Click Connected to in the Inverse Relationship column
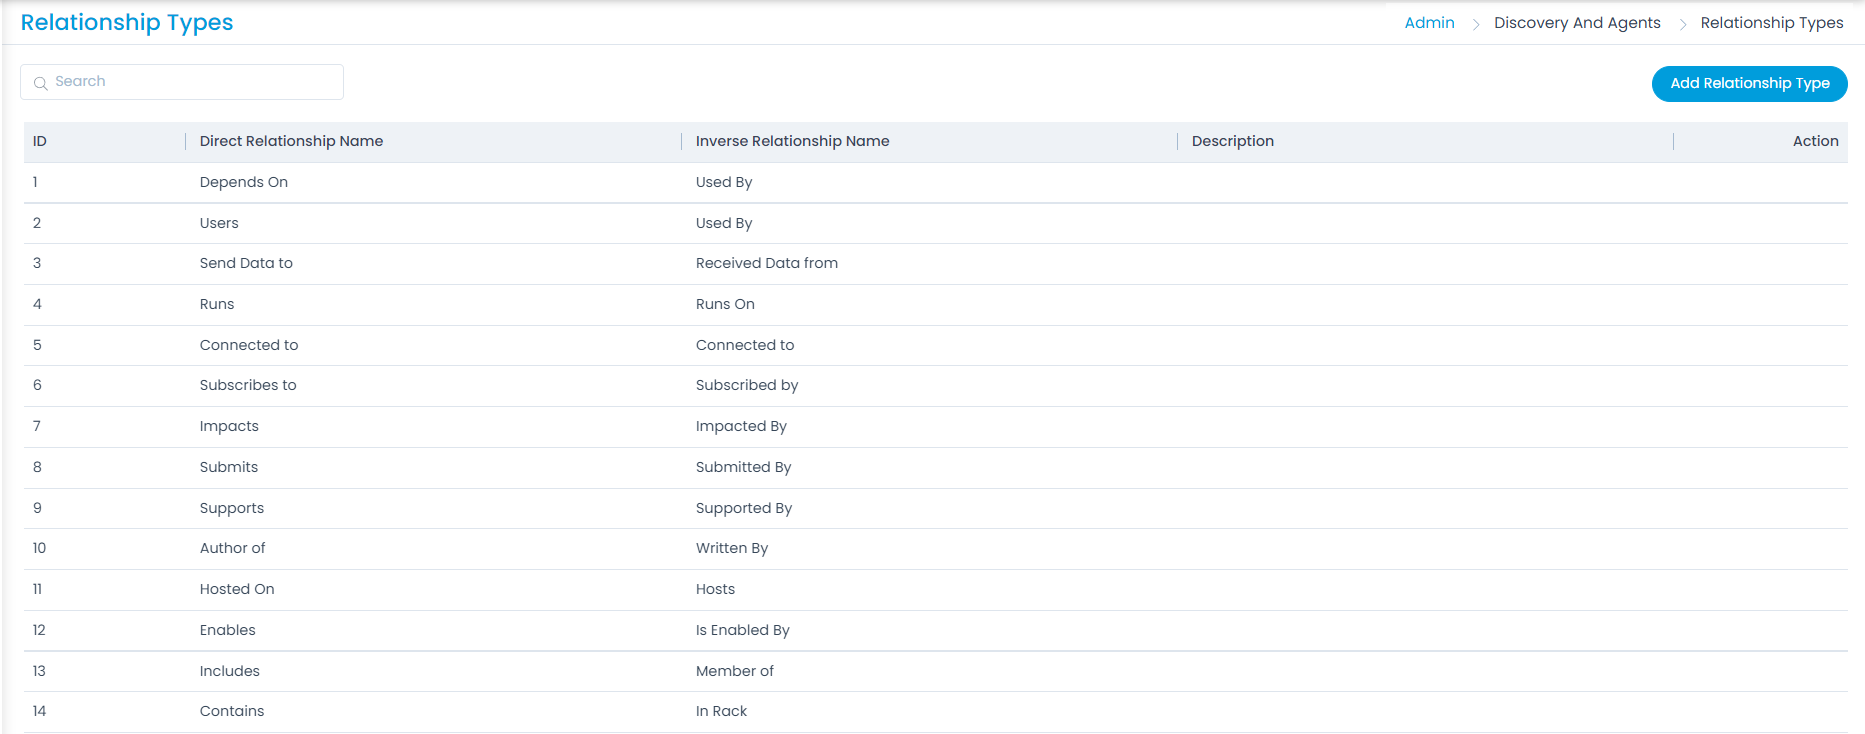Viewport: 1865px width, 734px height. tap(745, 345)
